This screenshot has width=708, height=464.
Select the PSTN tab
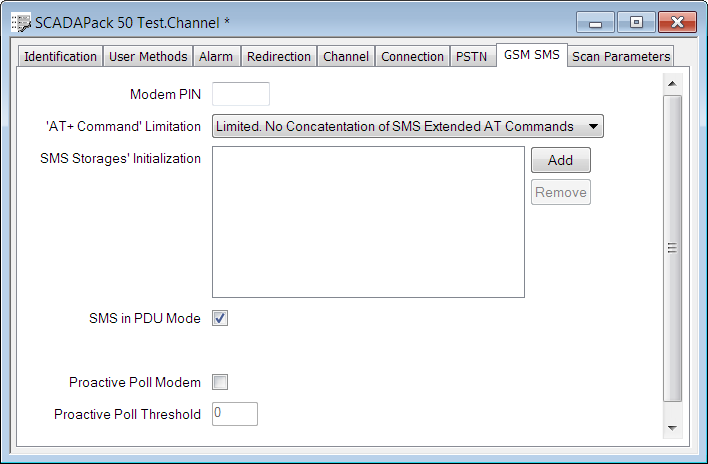coord(472,57)
